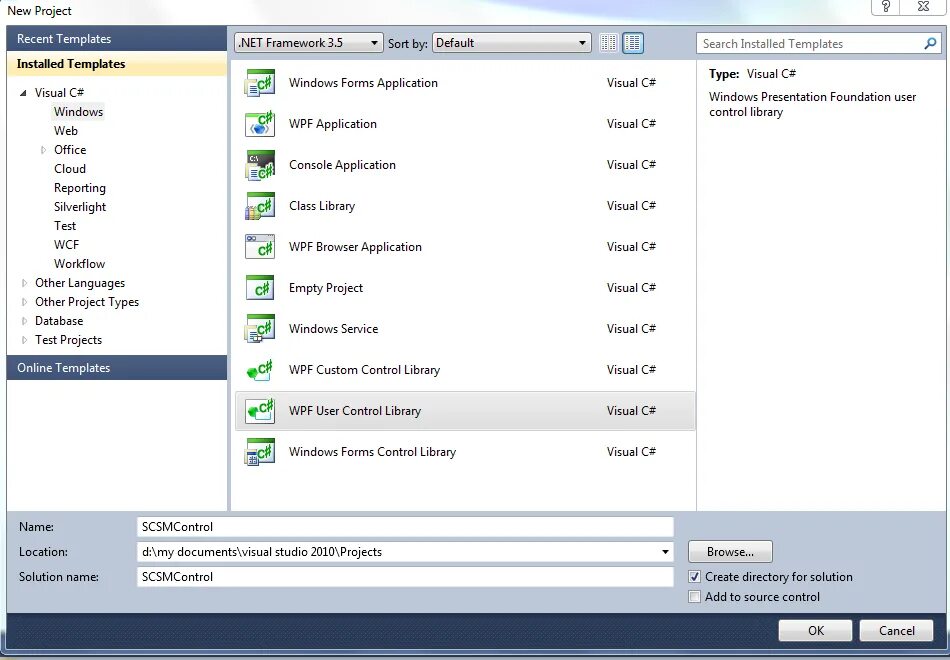
Task: Open the Recent Templates section
Action: [x=117, y=39]
